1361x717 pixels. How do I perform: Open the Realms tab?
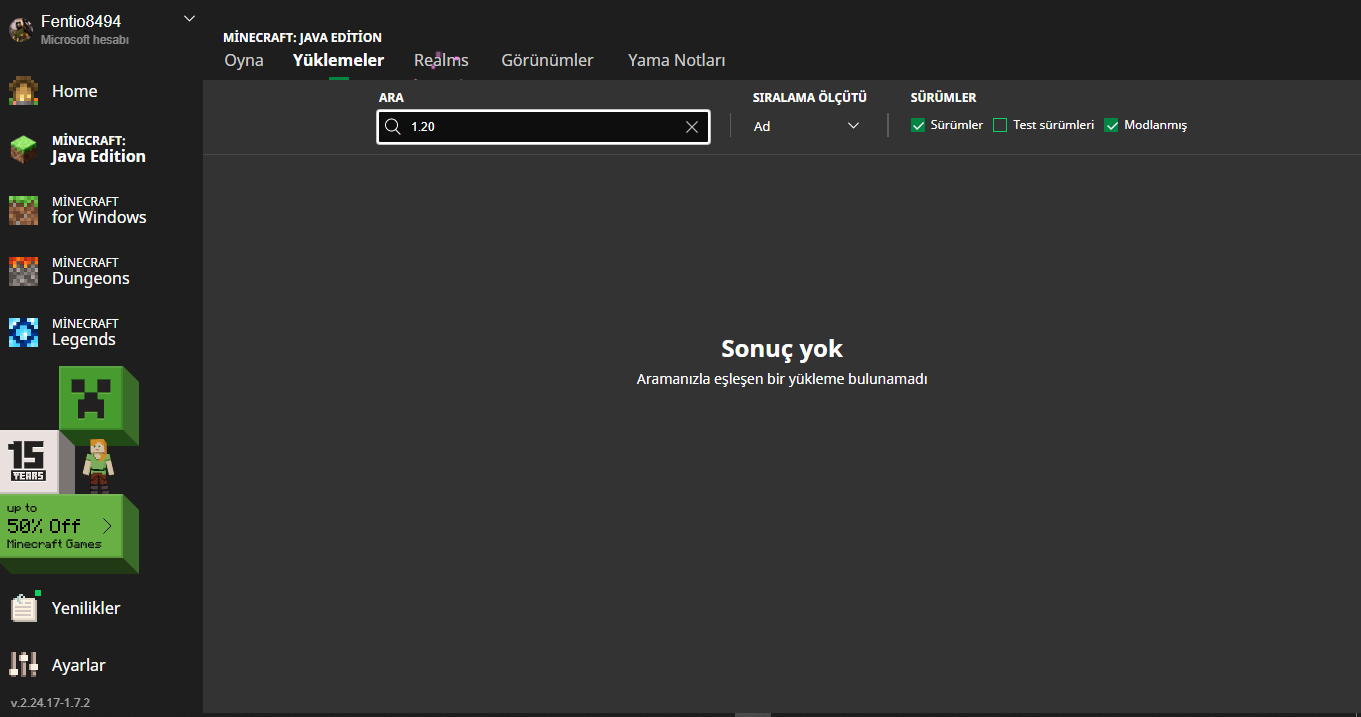[x=441, y=60]
